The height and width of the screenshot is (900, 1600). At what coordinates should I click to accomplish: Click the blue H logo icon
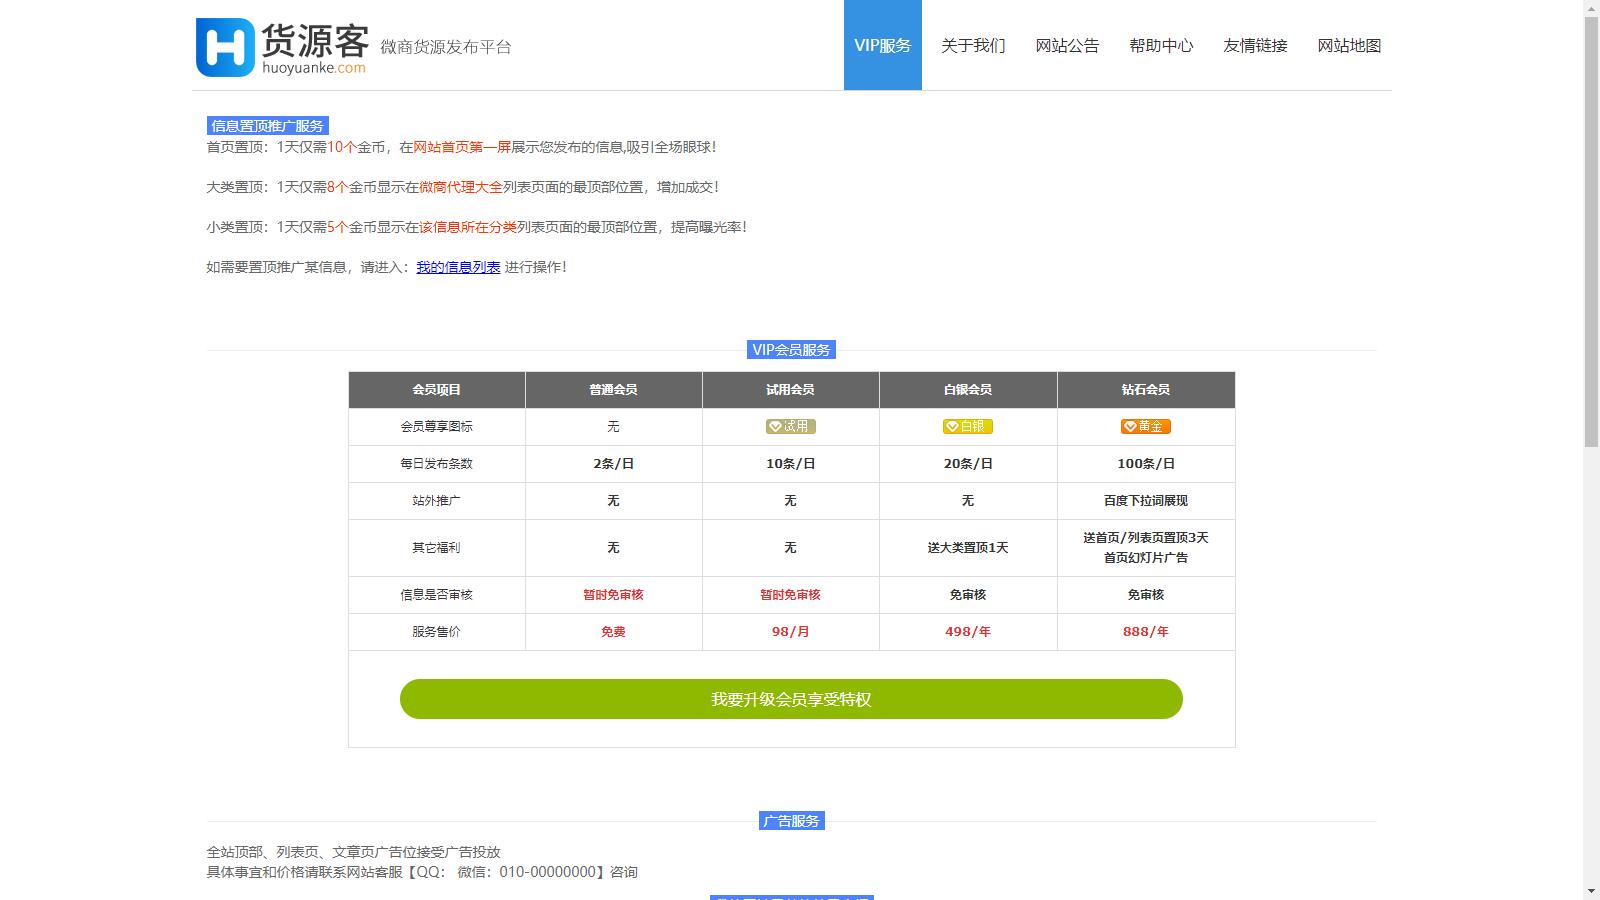click(225, 47)
